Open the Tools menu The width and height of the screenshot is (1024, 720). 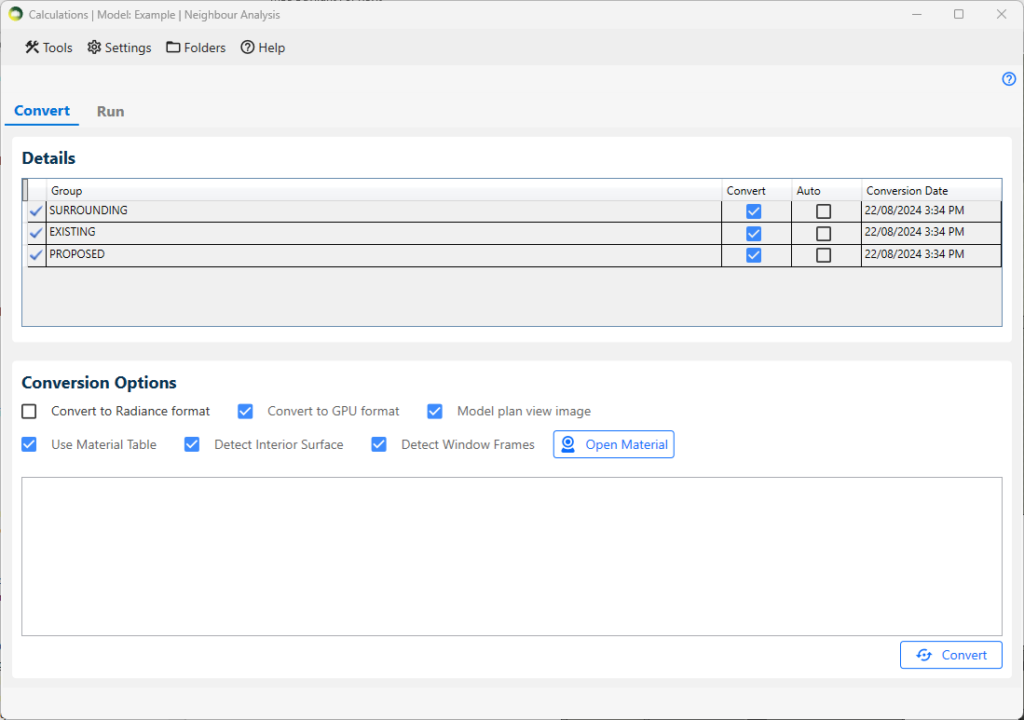click(x=49, y=48)
